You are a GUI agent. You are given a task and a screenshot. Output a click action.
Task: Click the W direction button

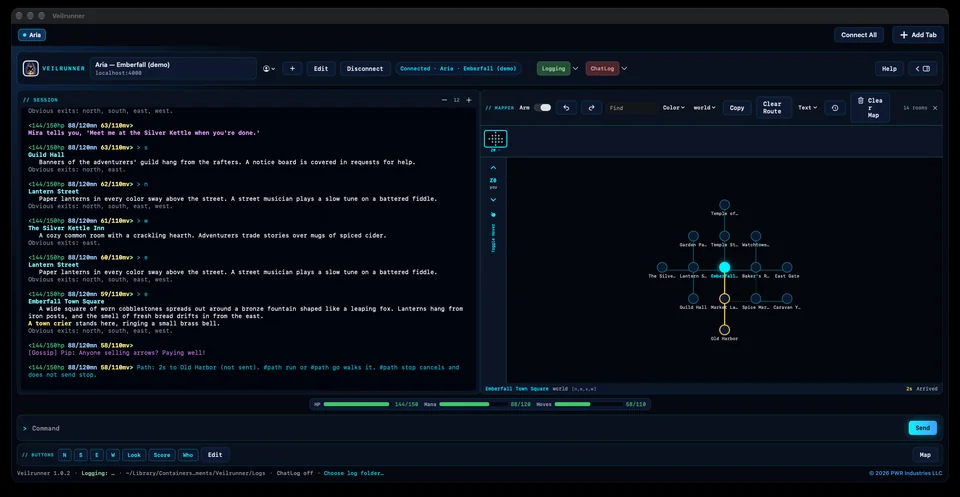click(x=113, y=455)
